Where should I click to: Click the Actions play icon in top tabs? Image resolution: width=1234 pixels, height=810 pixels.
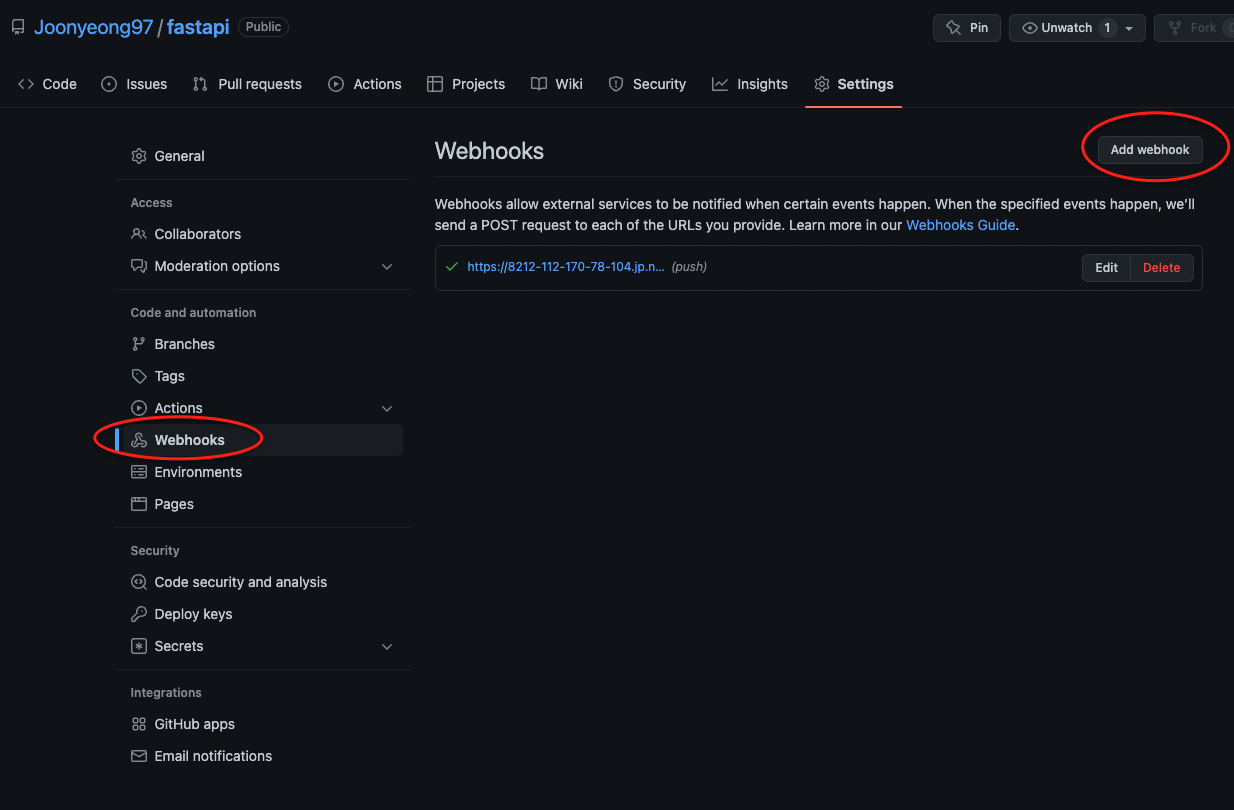tap(336, 84)
